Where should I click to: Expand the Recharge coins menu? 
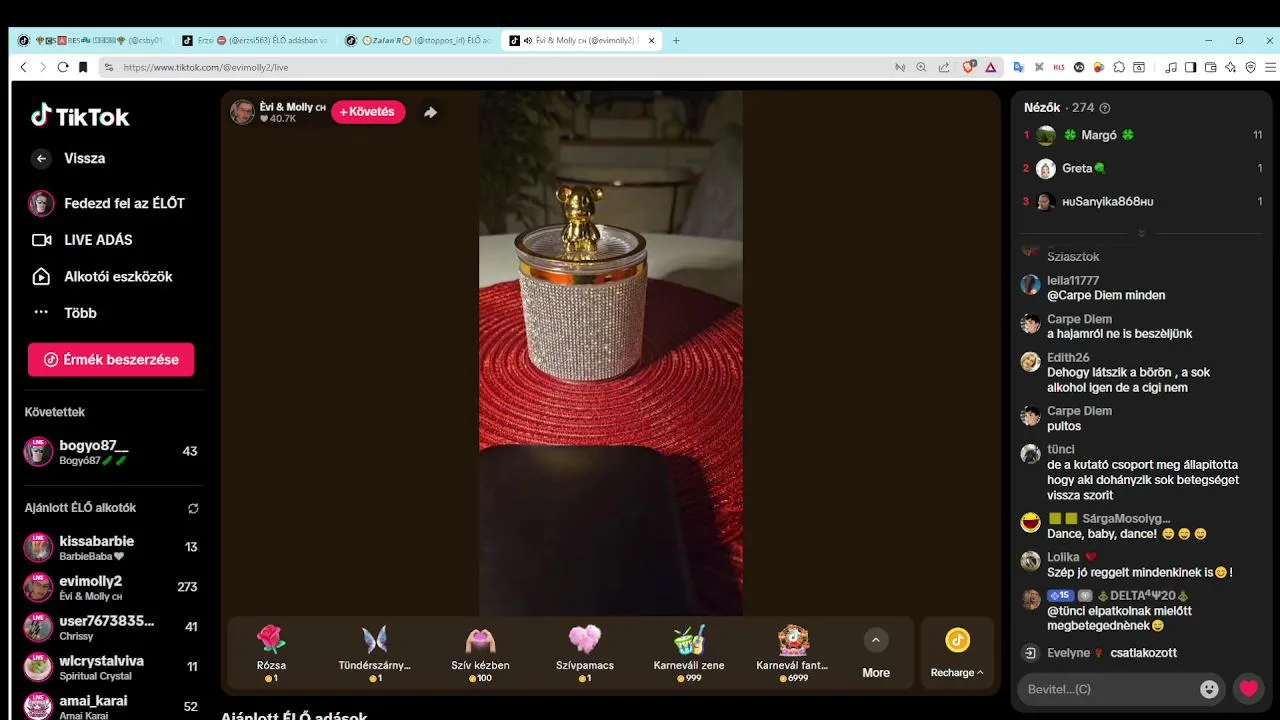(x=957, y=653)
